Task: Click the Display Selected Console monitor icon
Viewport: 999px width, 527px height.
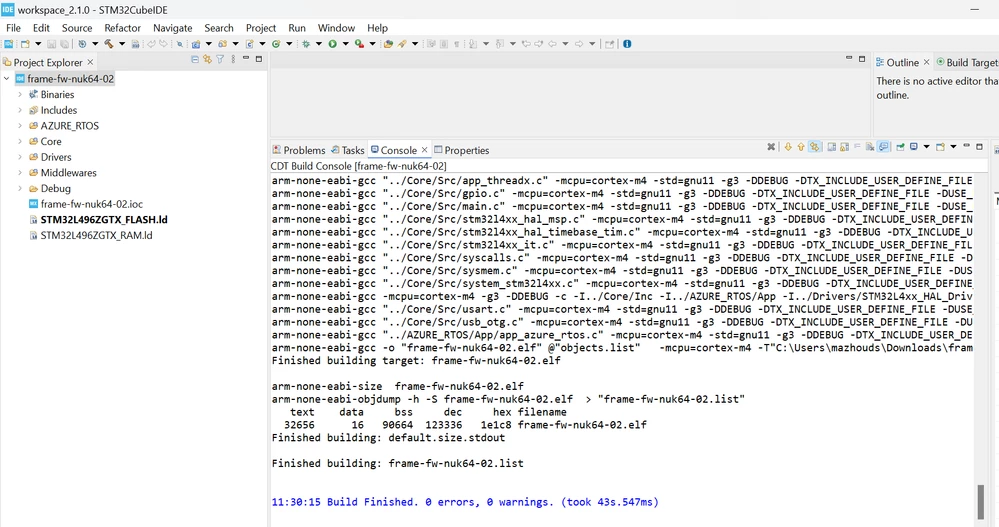Action: pos(914,147)
